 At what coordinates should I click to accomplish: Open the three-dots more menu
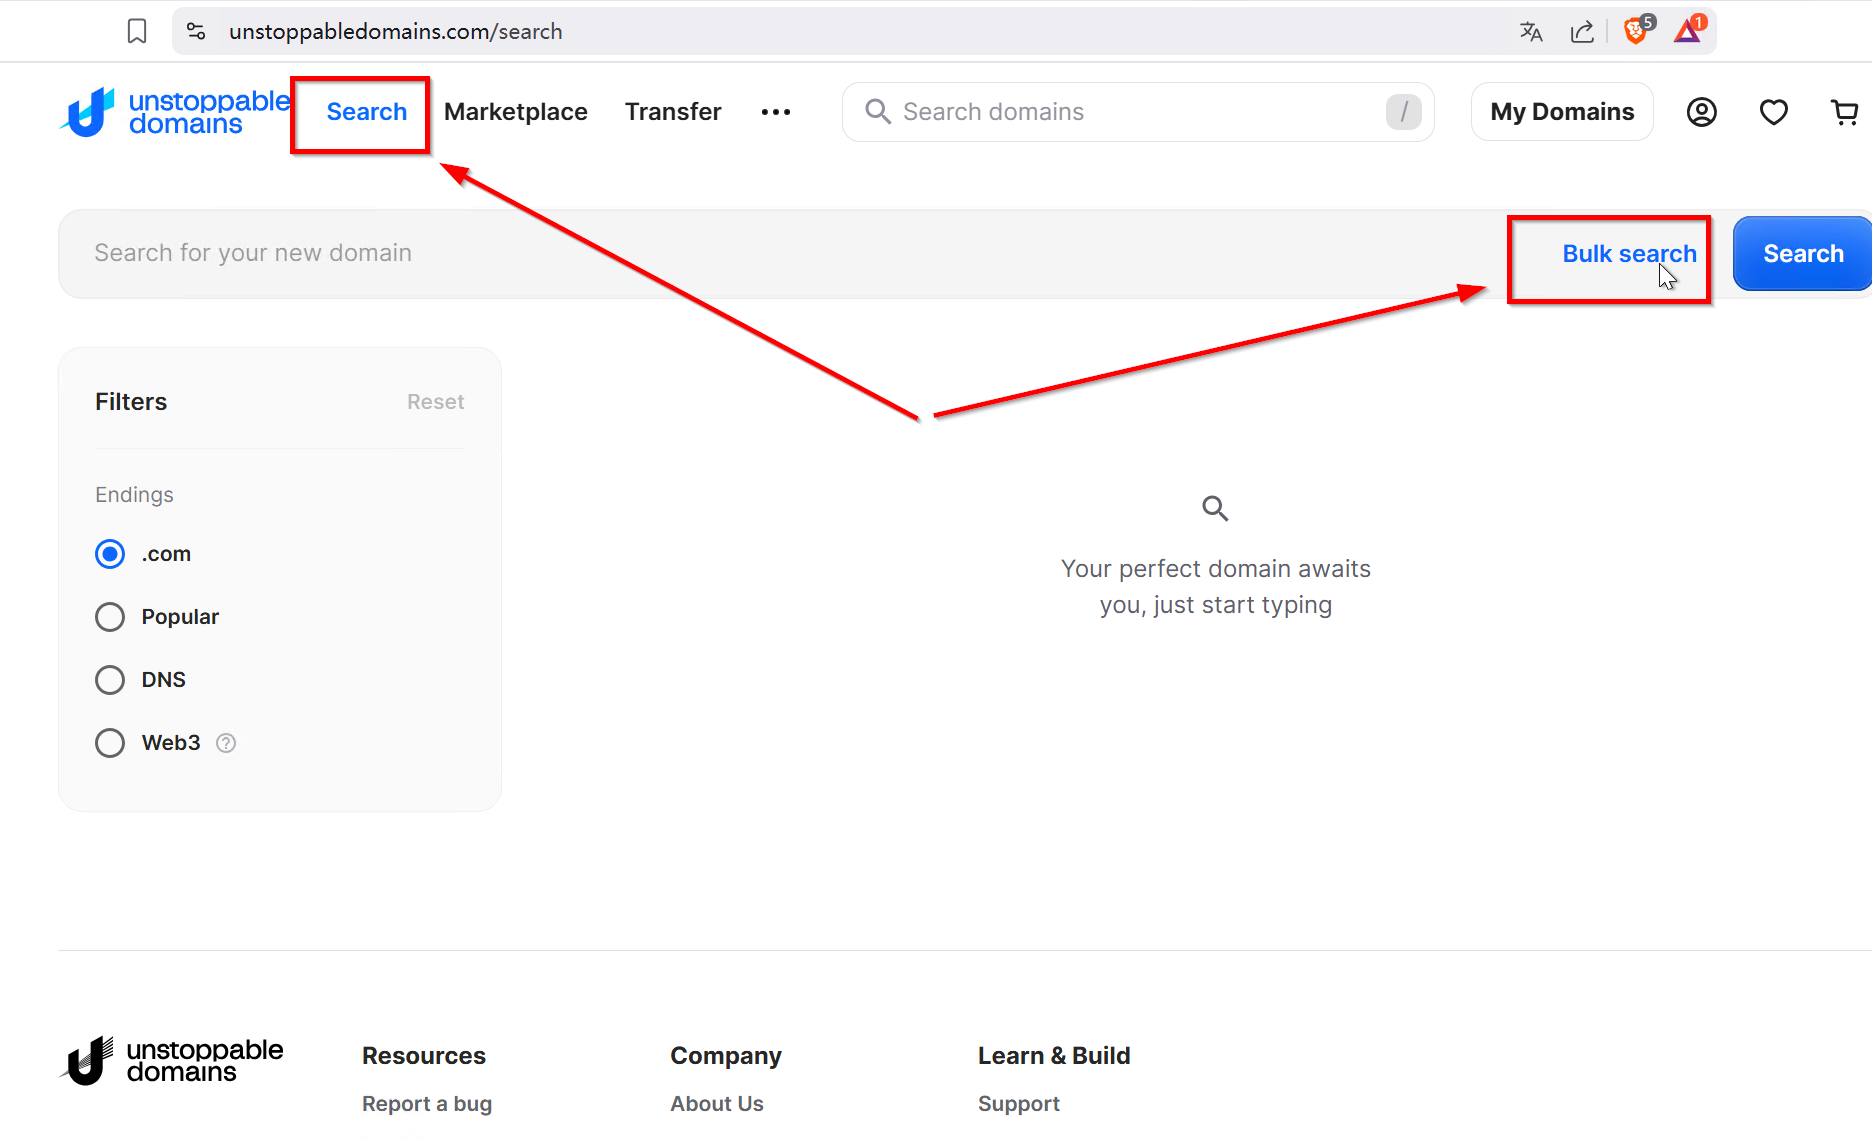[x=776, y=112]
